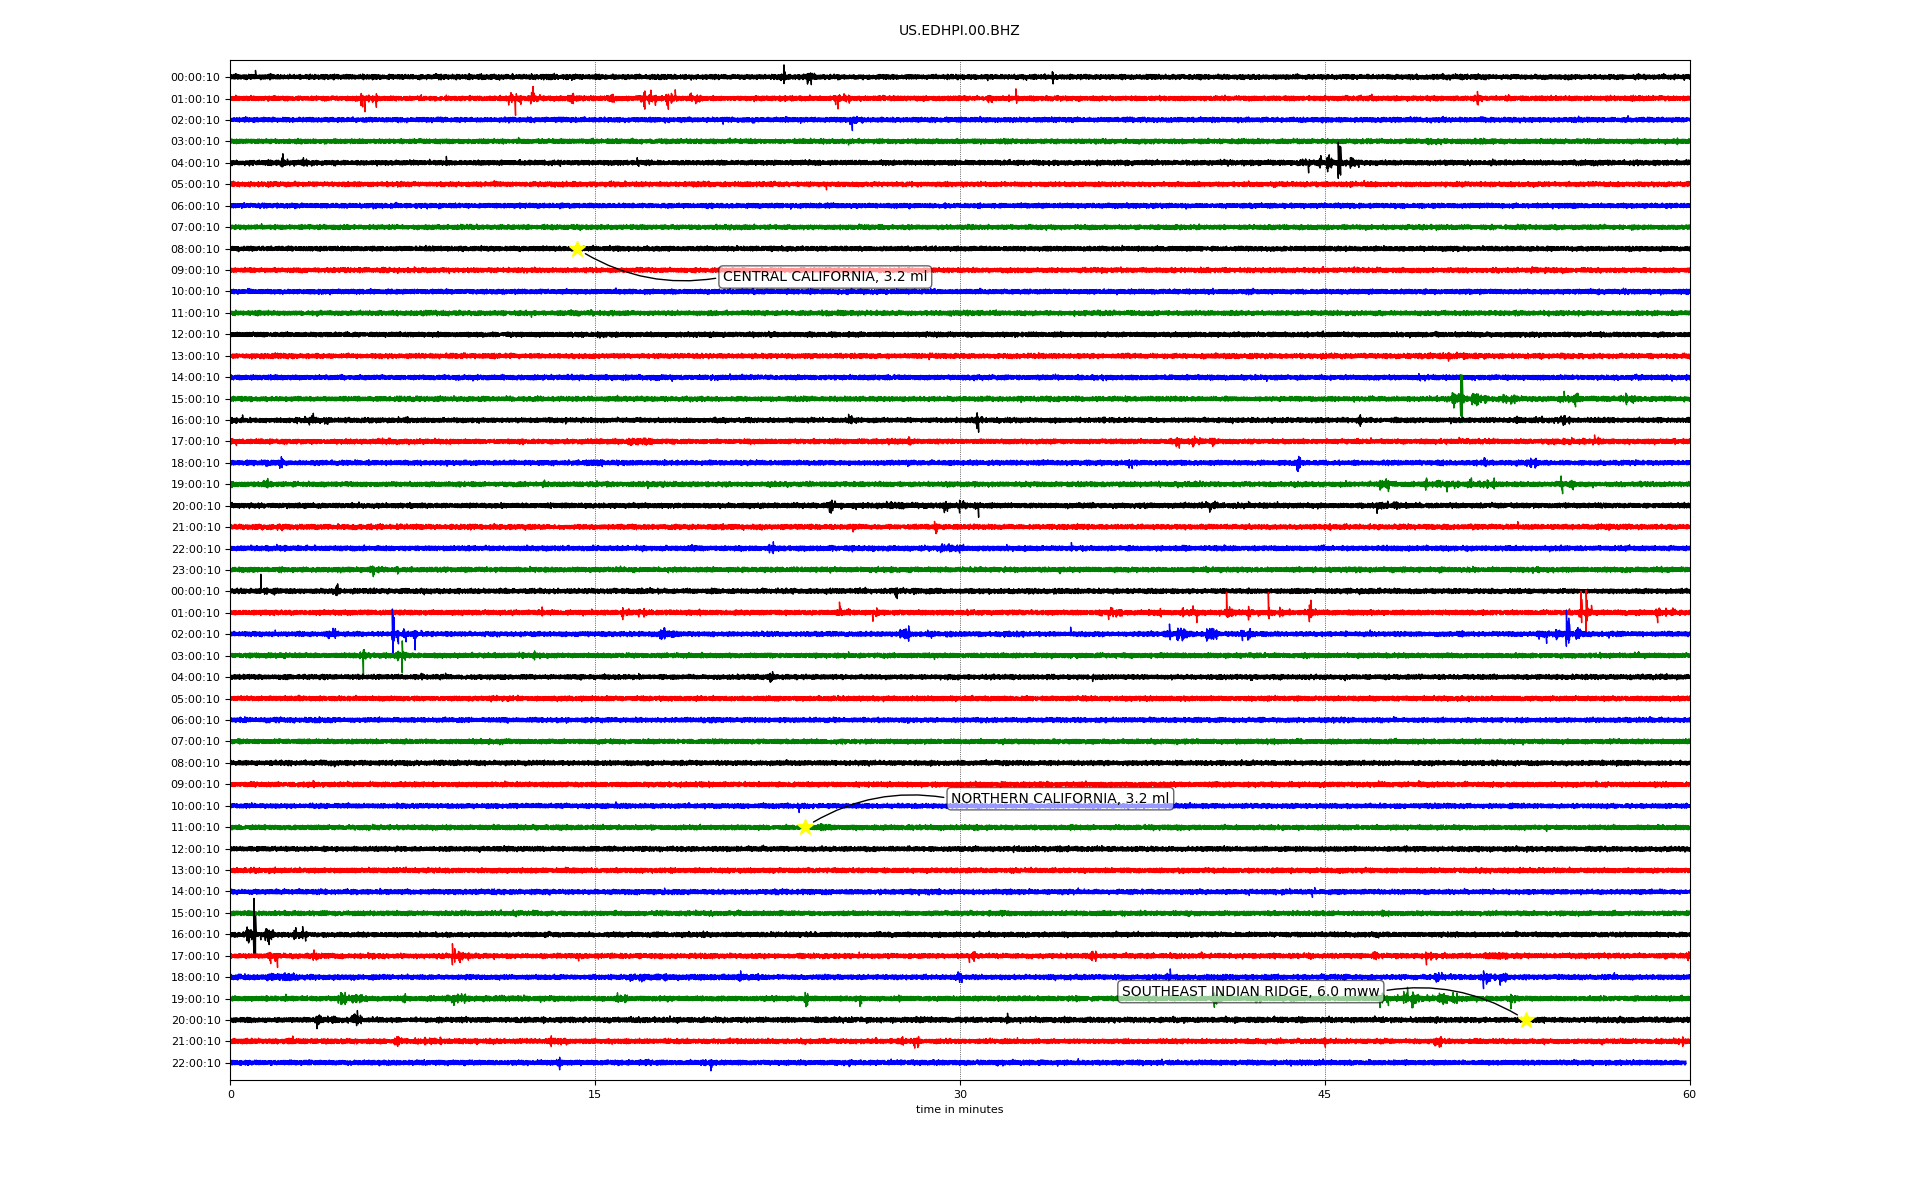Click the 60 minute tick label
The image size is (1920, 1200).
click(x=1689, y=1094)
